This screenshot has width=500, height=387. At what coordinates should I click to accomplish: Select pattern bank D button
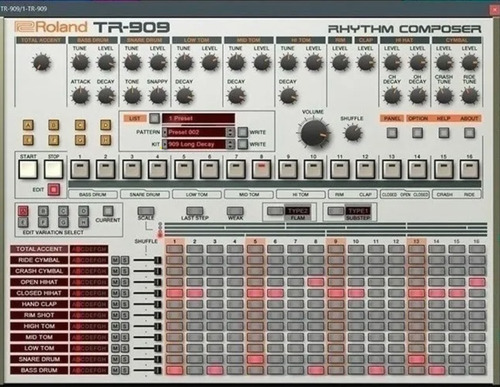[x=105, y=125]
